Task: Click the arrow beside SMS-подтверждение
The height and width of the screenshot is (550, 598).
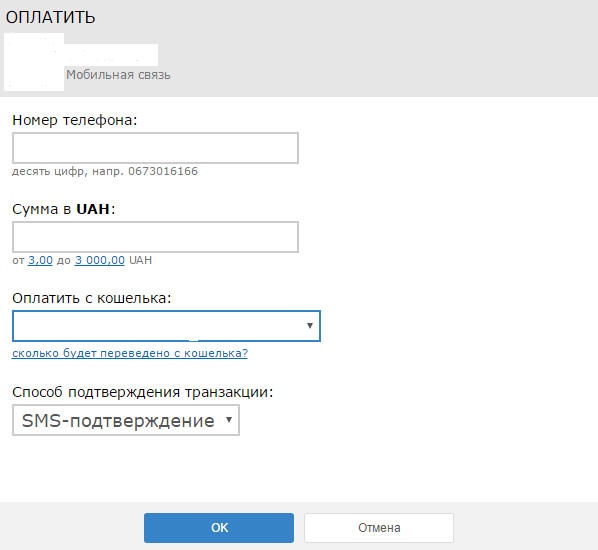Action: 229,420
